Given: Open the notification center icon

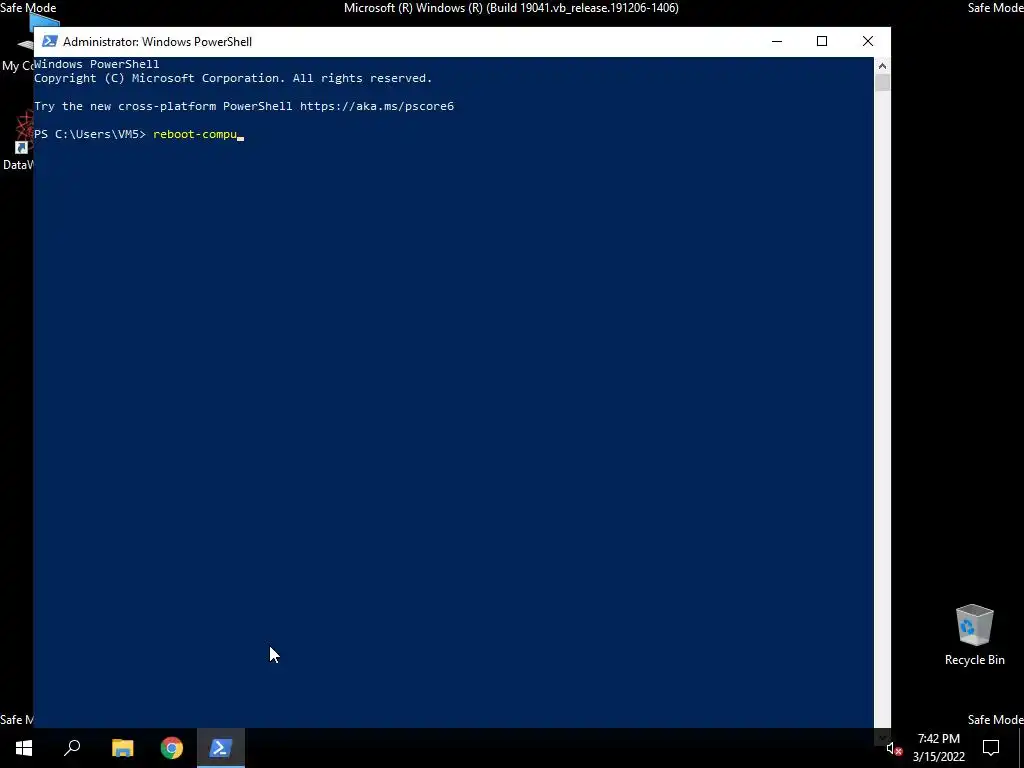Looking at the screenshot, I should [x=991, y=748].
